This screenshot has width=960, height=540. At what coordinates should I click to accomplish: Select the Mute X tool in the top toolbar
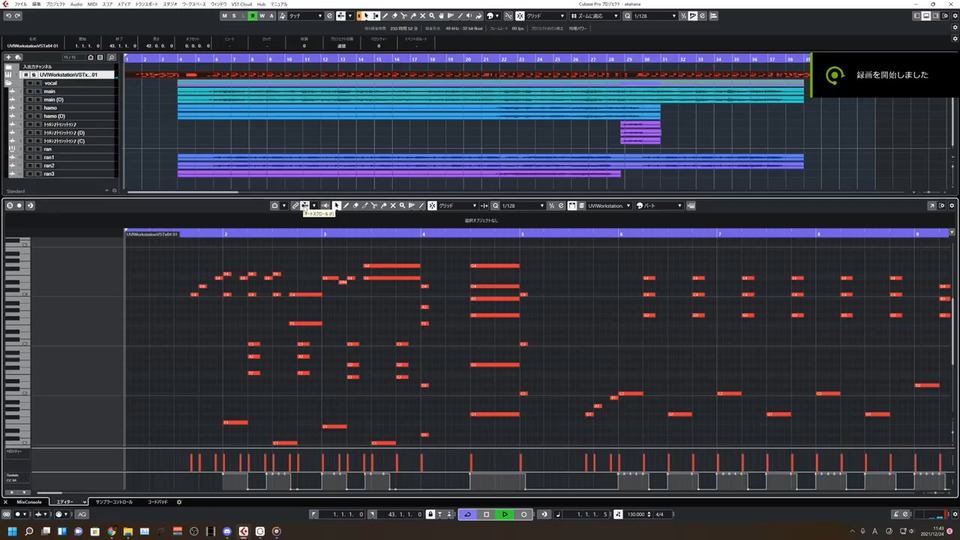click(x=422, y=16)
